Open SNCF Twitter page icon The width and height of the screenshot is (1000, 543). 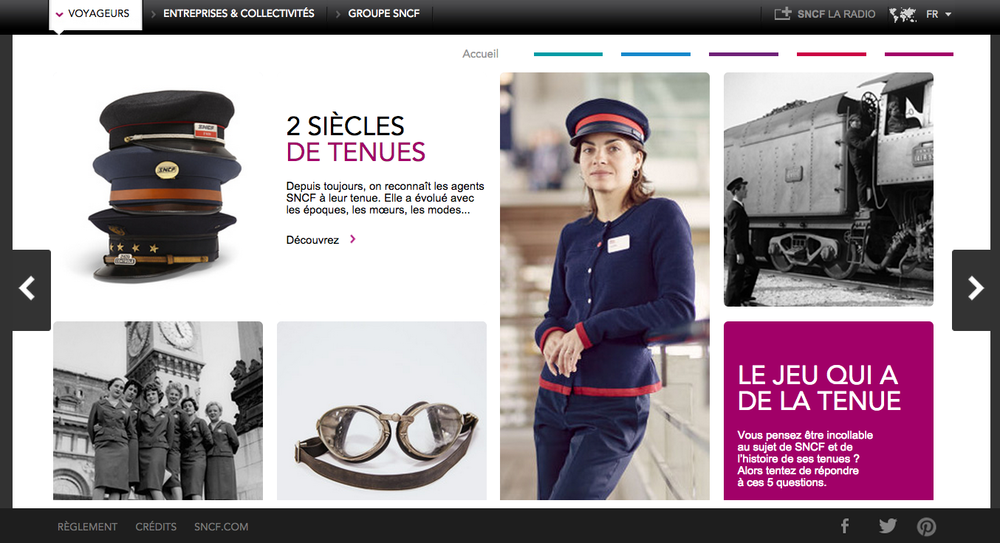887,526
